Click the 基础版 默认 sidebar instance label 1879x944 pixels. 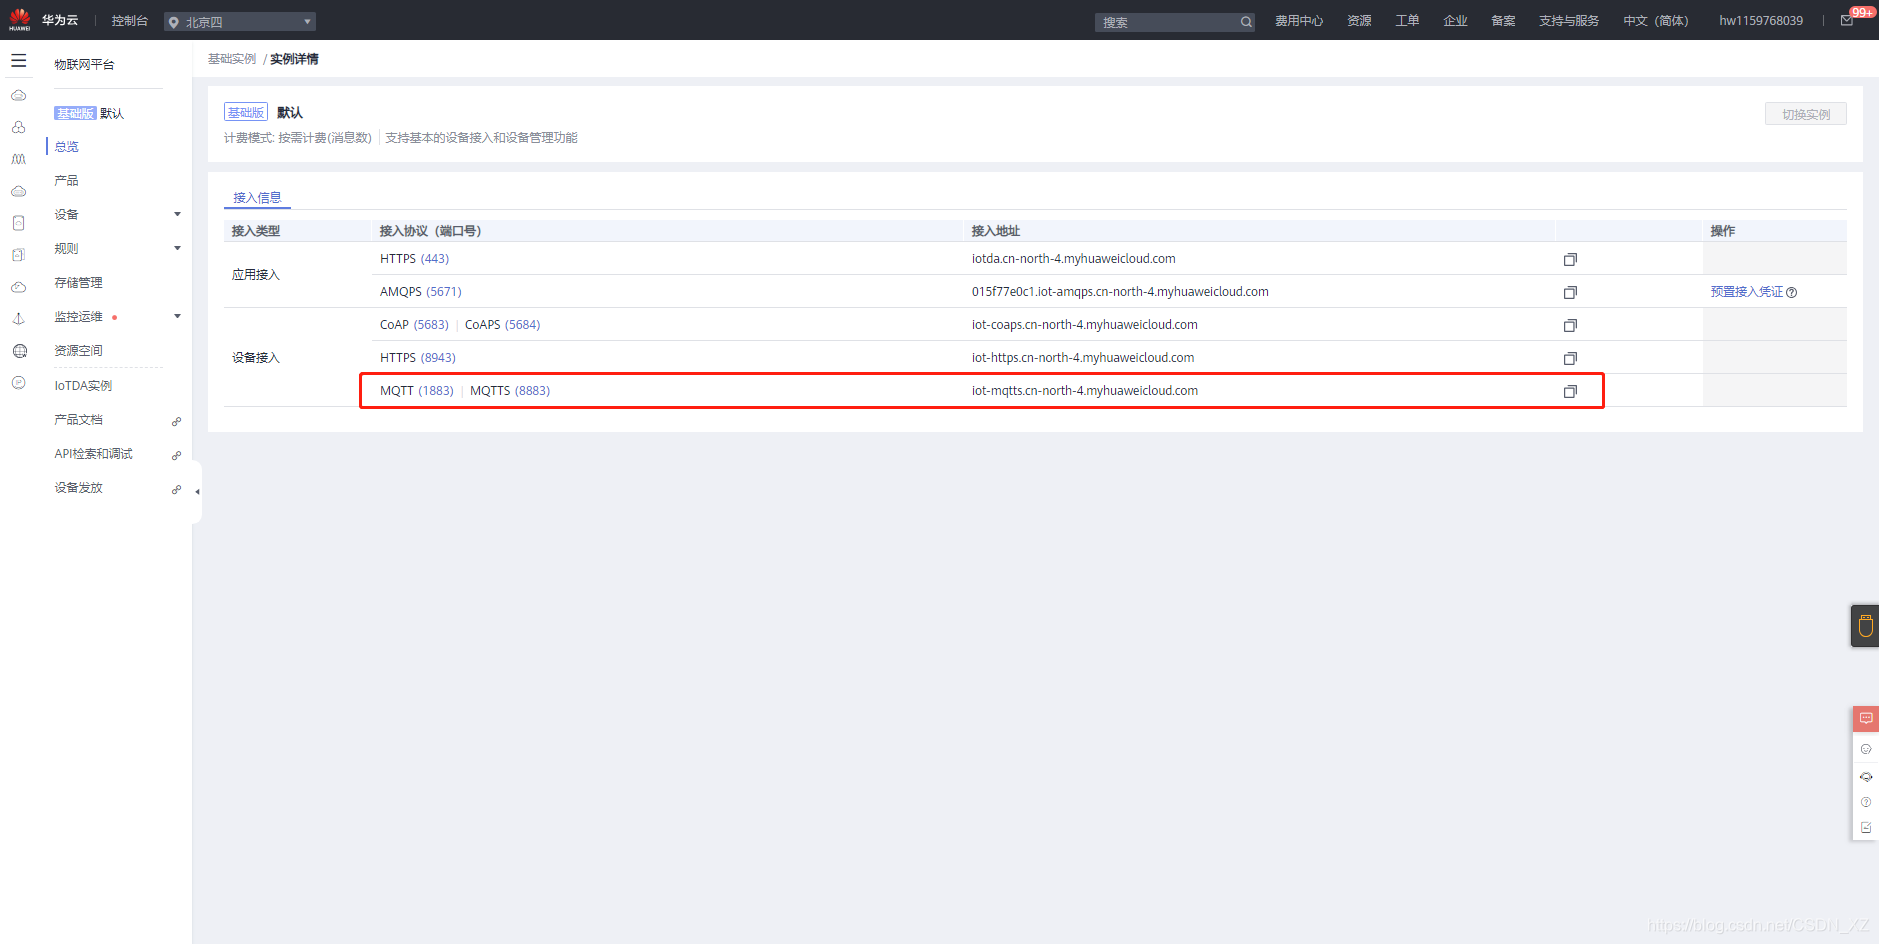[x=89, y=113]
